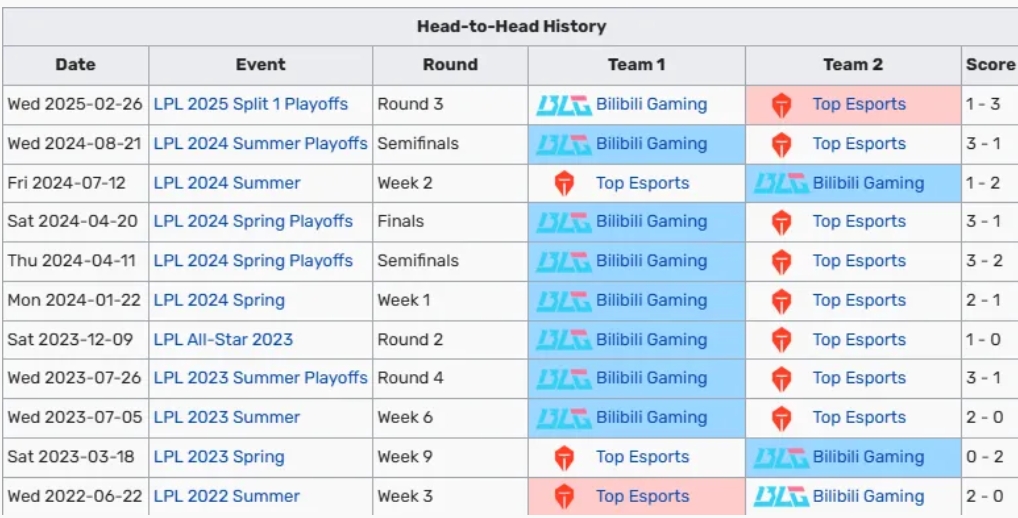Click Top Esports team name in Semifinals 2024-08-21 row
Screen dimensions: 1018x518
coord(859,143)
